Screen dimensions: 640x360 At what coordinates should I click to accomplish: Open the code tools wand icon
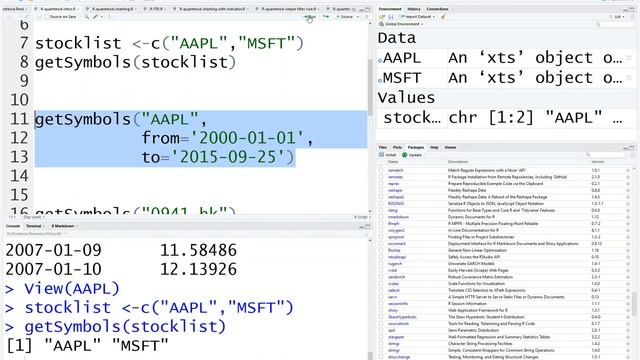[x=96, y=17]
